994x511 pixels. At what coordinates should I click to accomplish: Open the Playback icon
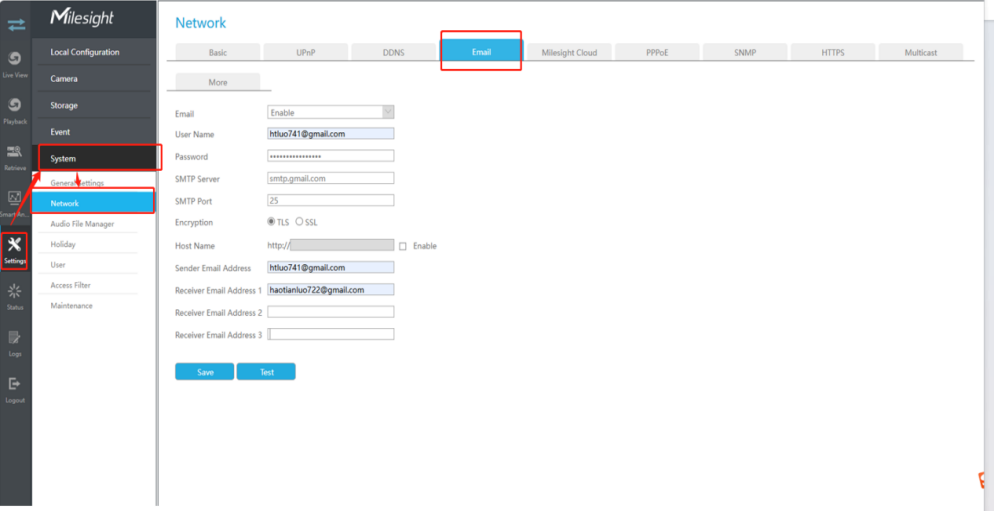point(15,105)
